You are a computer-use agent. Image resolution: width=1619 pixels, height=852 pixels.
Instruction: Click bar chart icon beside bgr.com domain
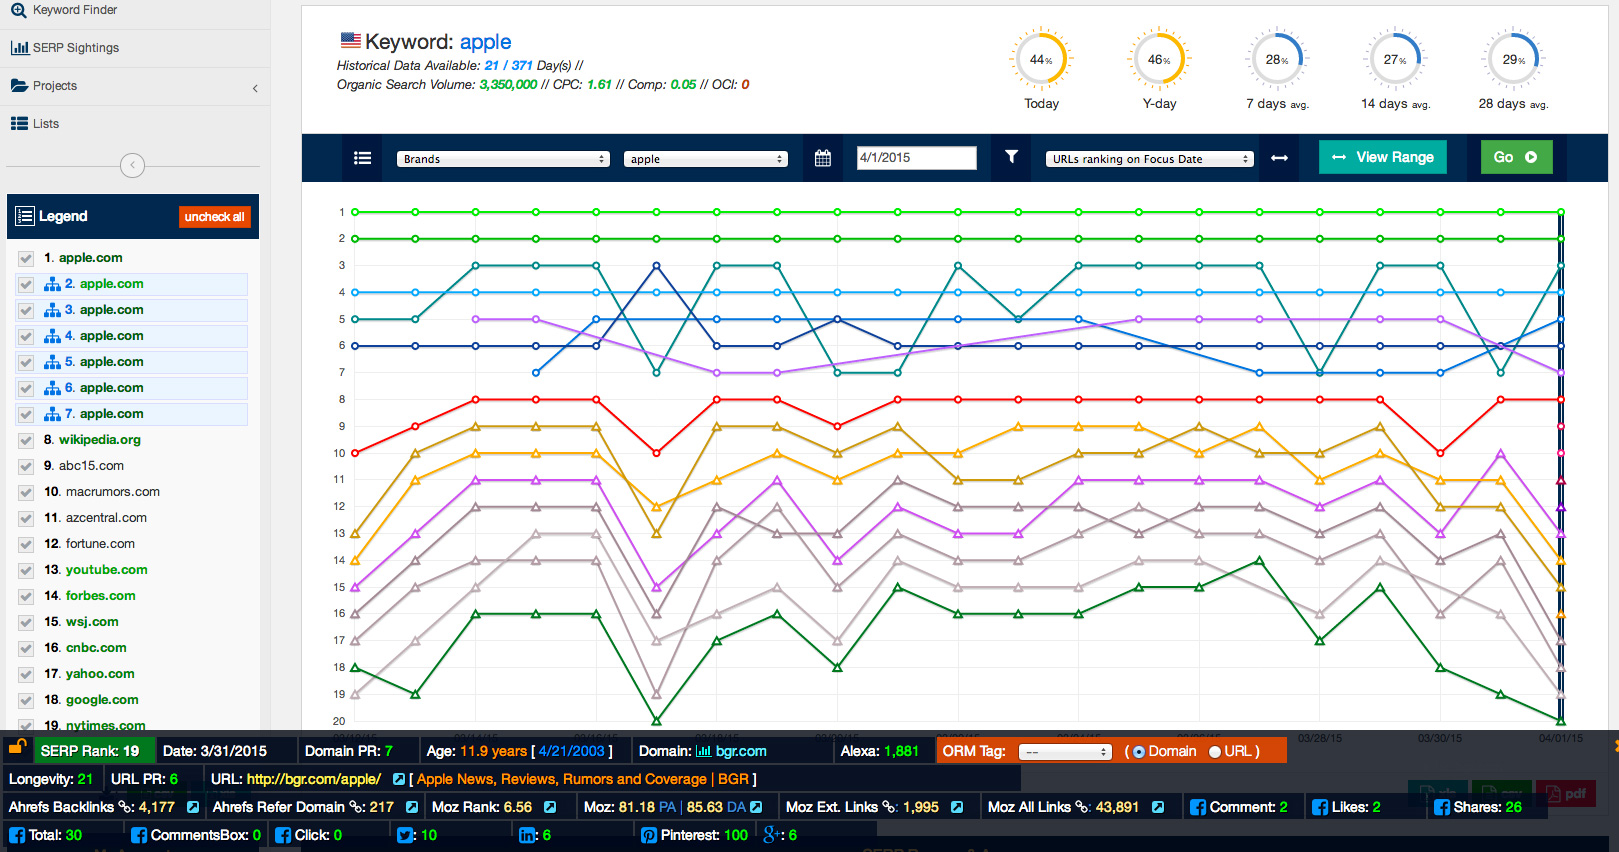(703, 751)
